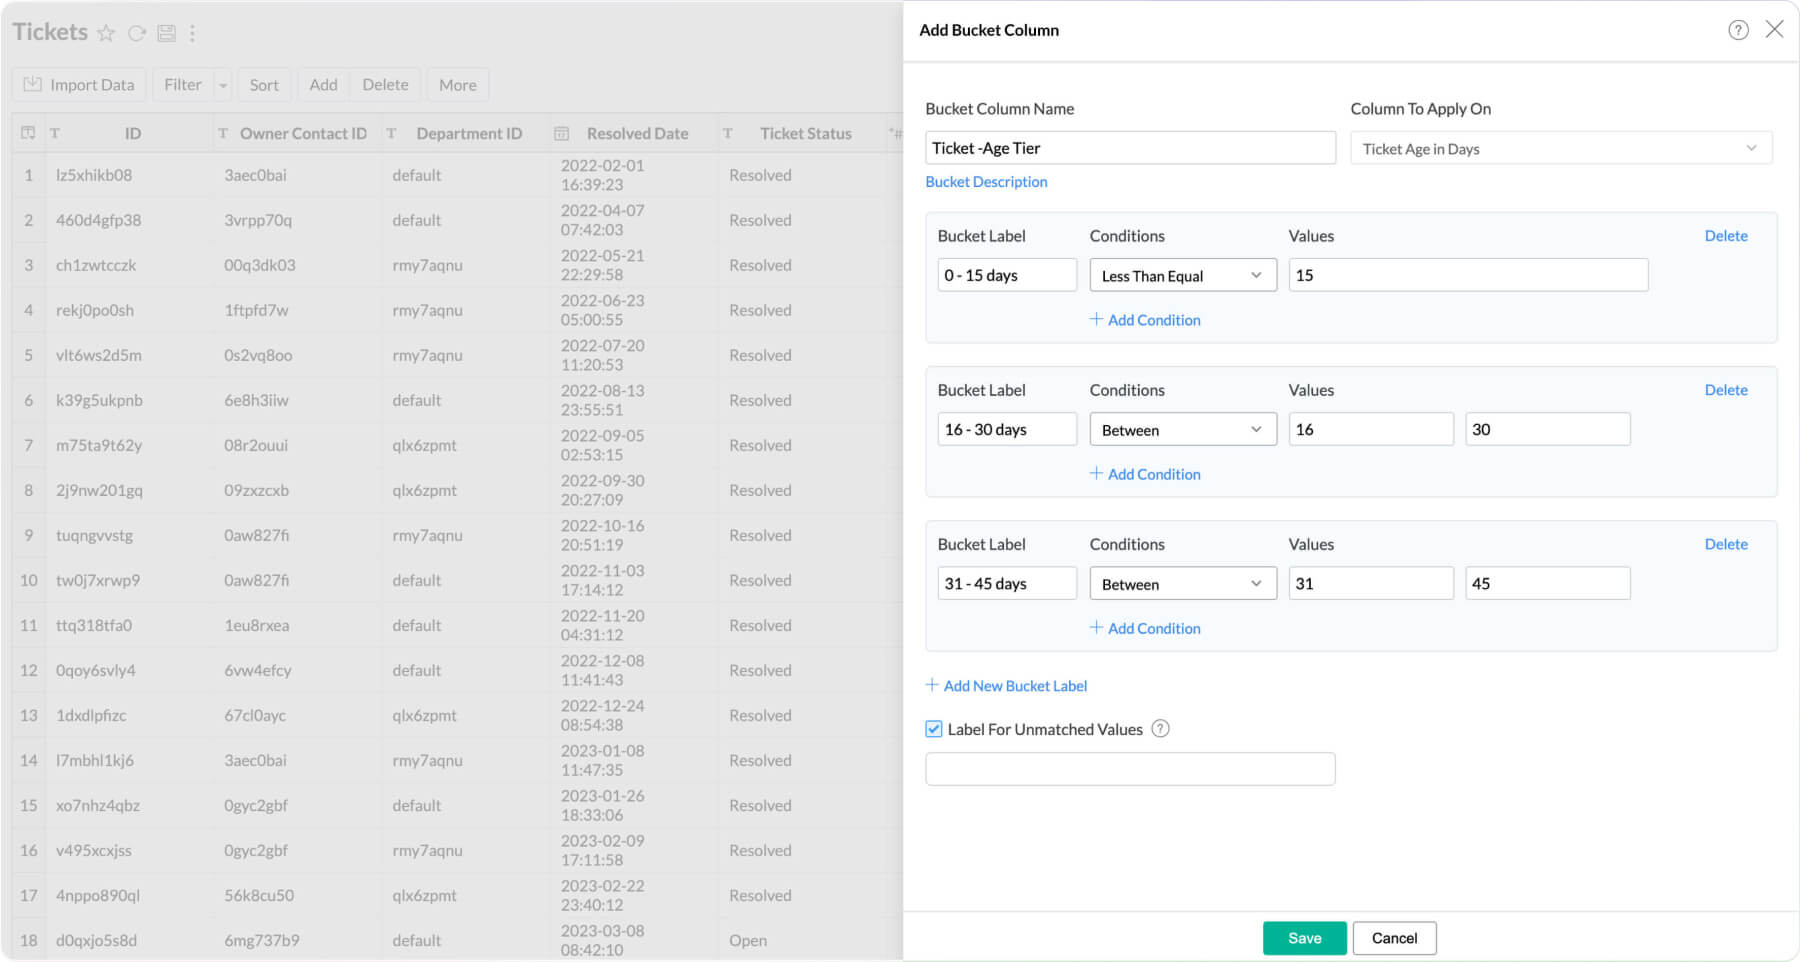Click the help icon in Add Bucket Column
The height and width of the screenshot is (962, 1800).
(x=1738, y=30)
